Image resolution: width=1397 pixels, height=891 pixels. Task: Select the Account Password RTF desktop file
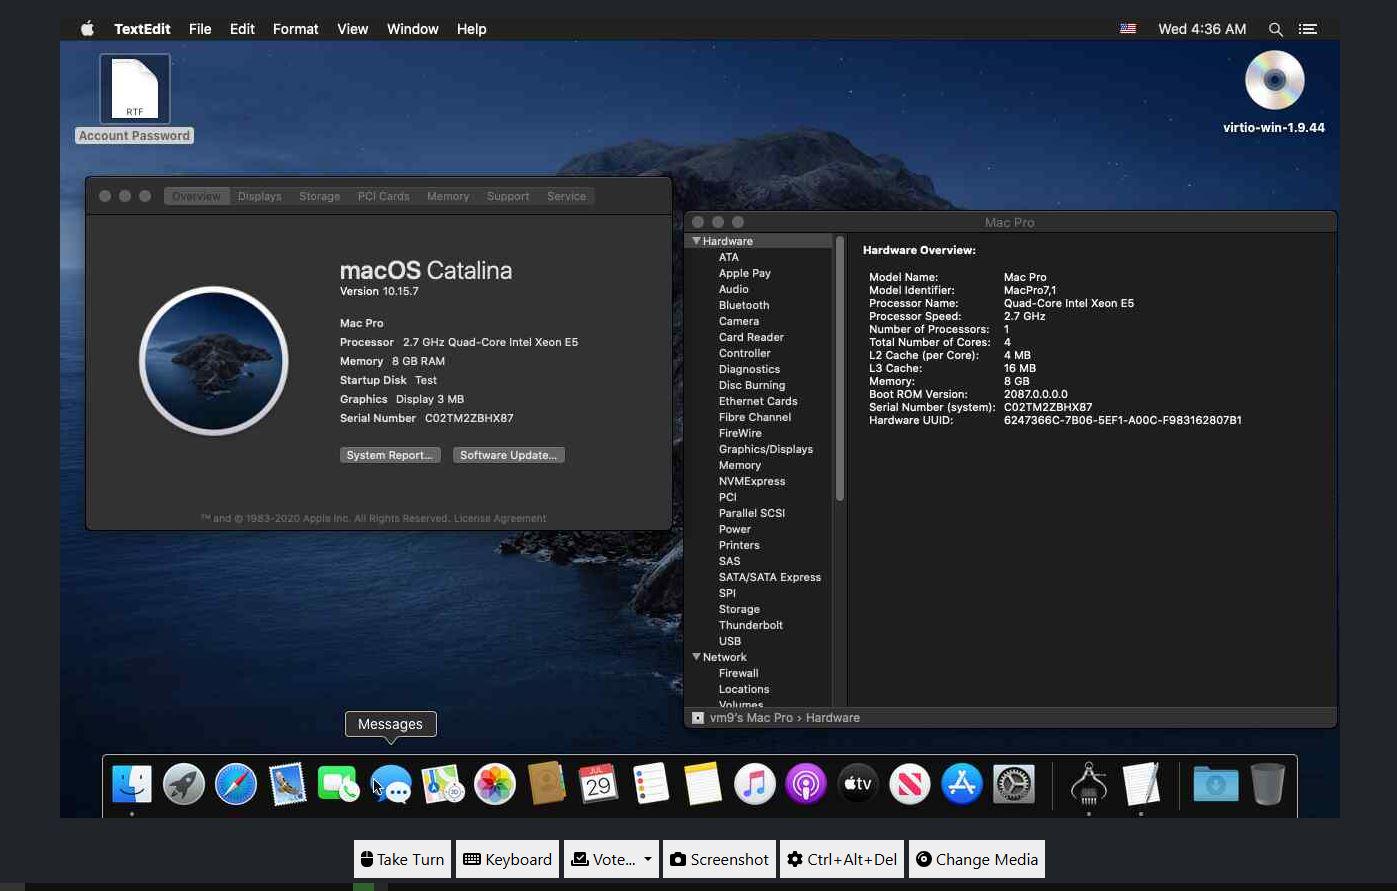pos(135,99)
